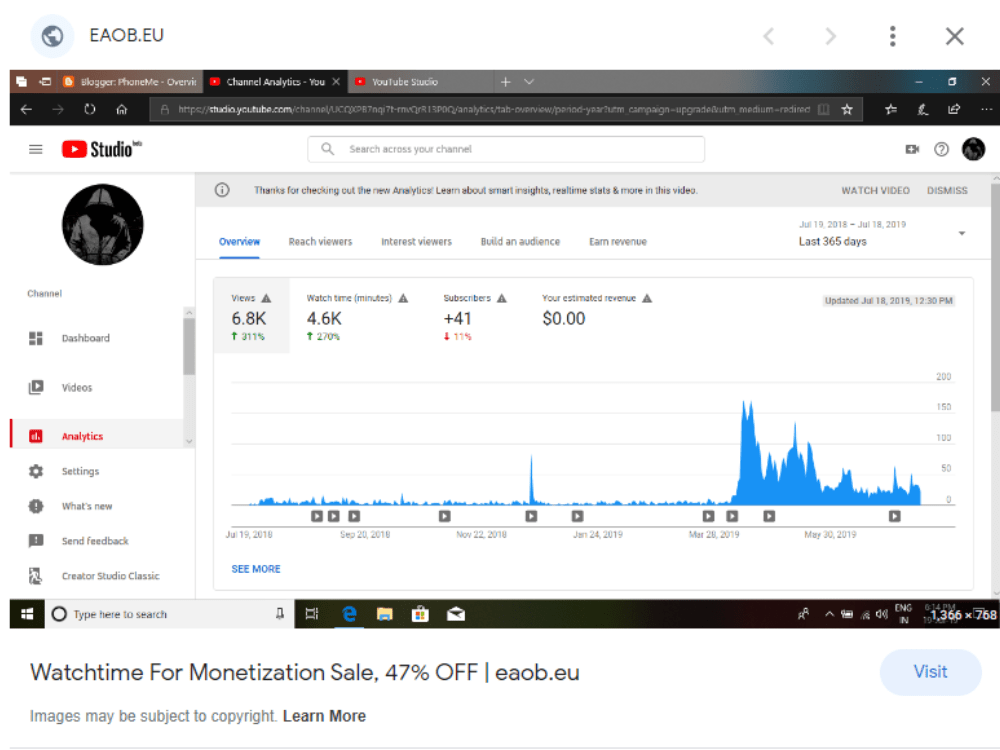Viewport: 1000px width, 750px height.
Task: Click warning triangle beside estimated revenue
Action: click(x=647, y=298)
